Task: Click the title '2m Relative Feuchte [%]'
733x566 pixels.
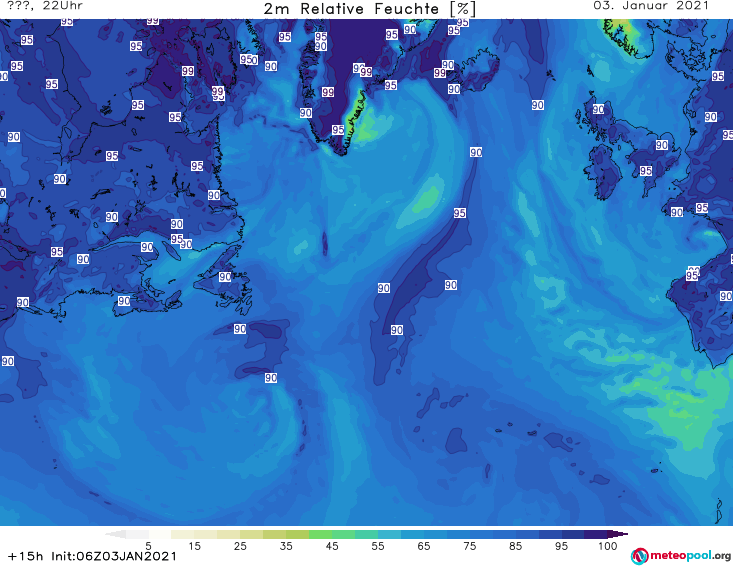Action: click(370, 9)
